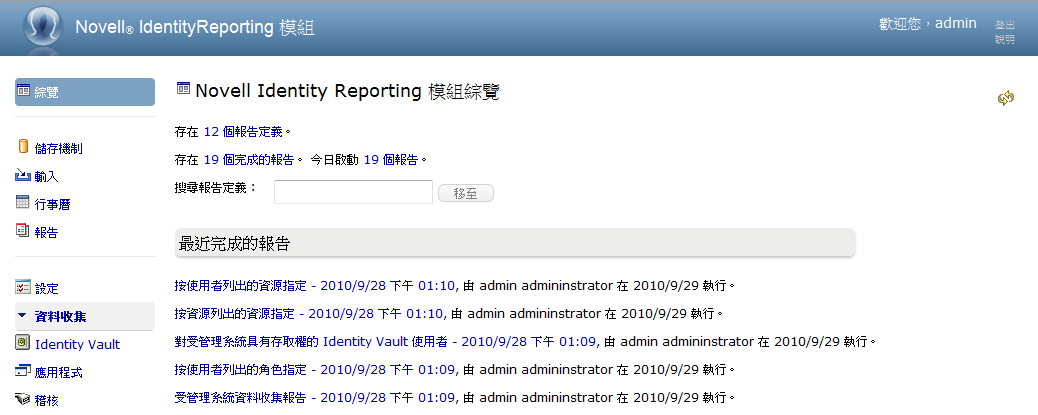Select Identity Vault under 資料收集

77,344
